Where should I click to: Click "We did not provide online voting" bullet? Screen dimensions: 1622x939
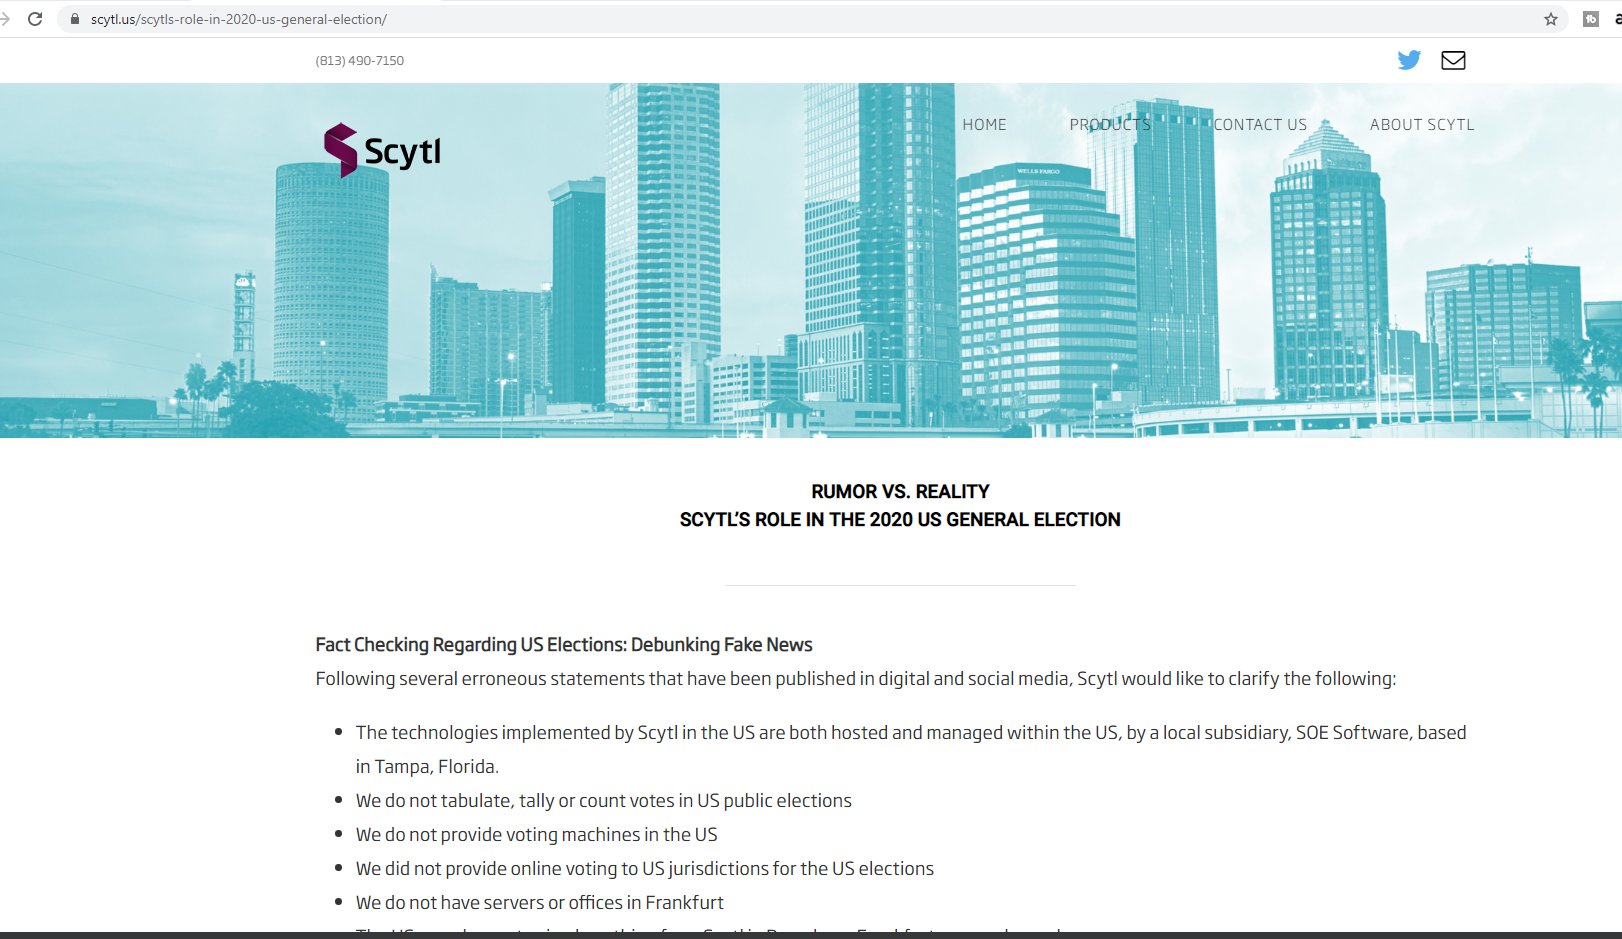pyautogui.click(x=645, y=869)
